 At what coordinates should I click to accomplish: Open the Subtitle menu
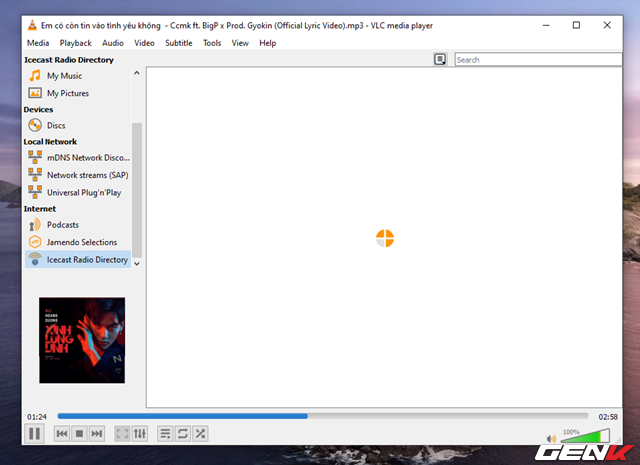[x=179, y=43]
